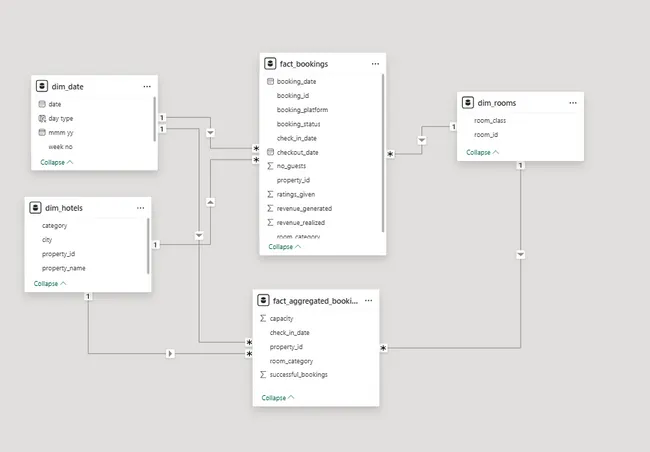Select the booking_status field
The height and width of the screenshot is (452, 650).
click(x=298, y=124)
